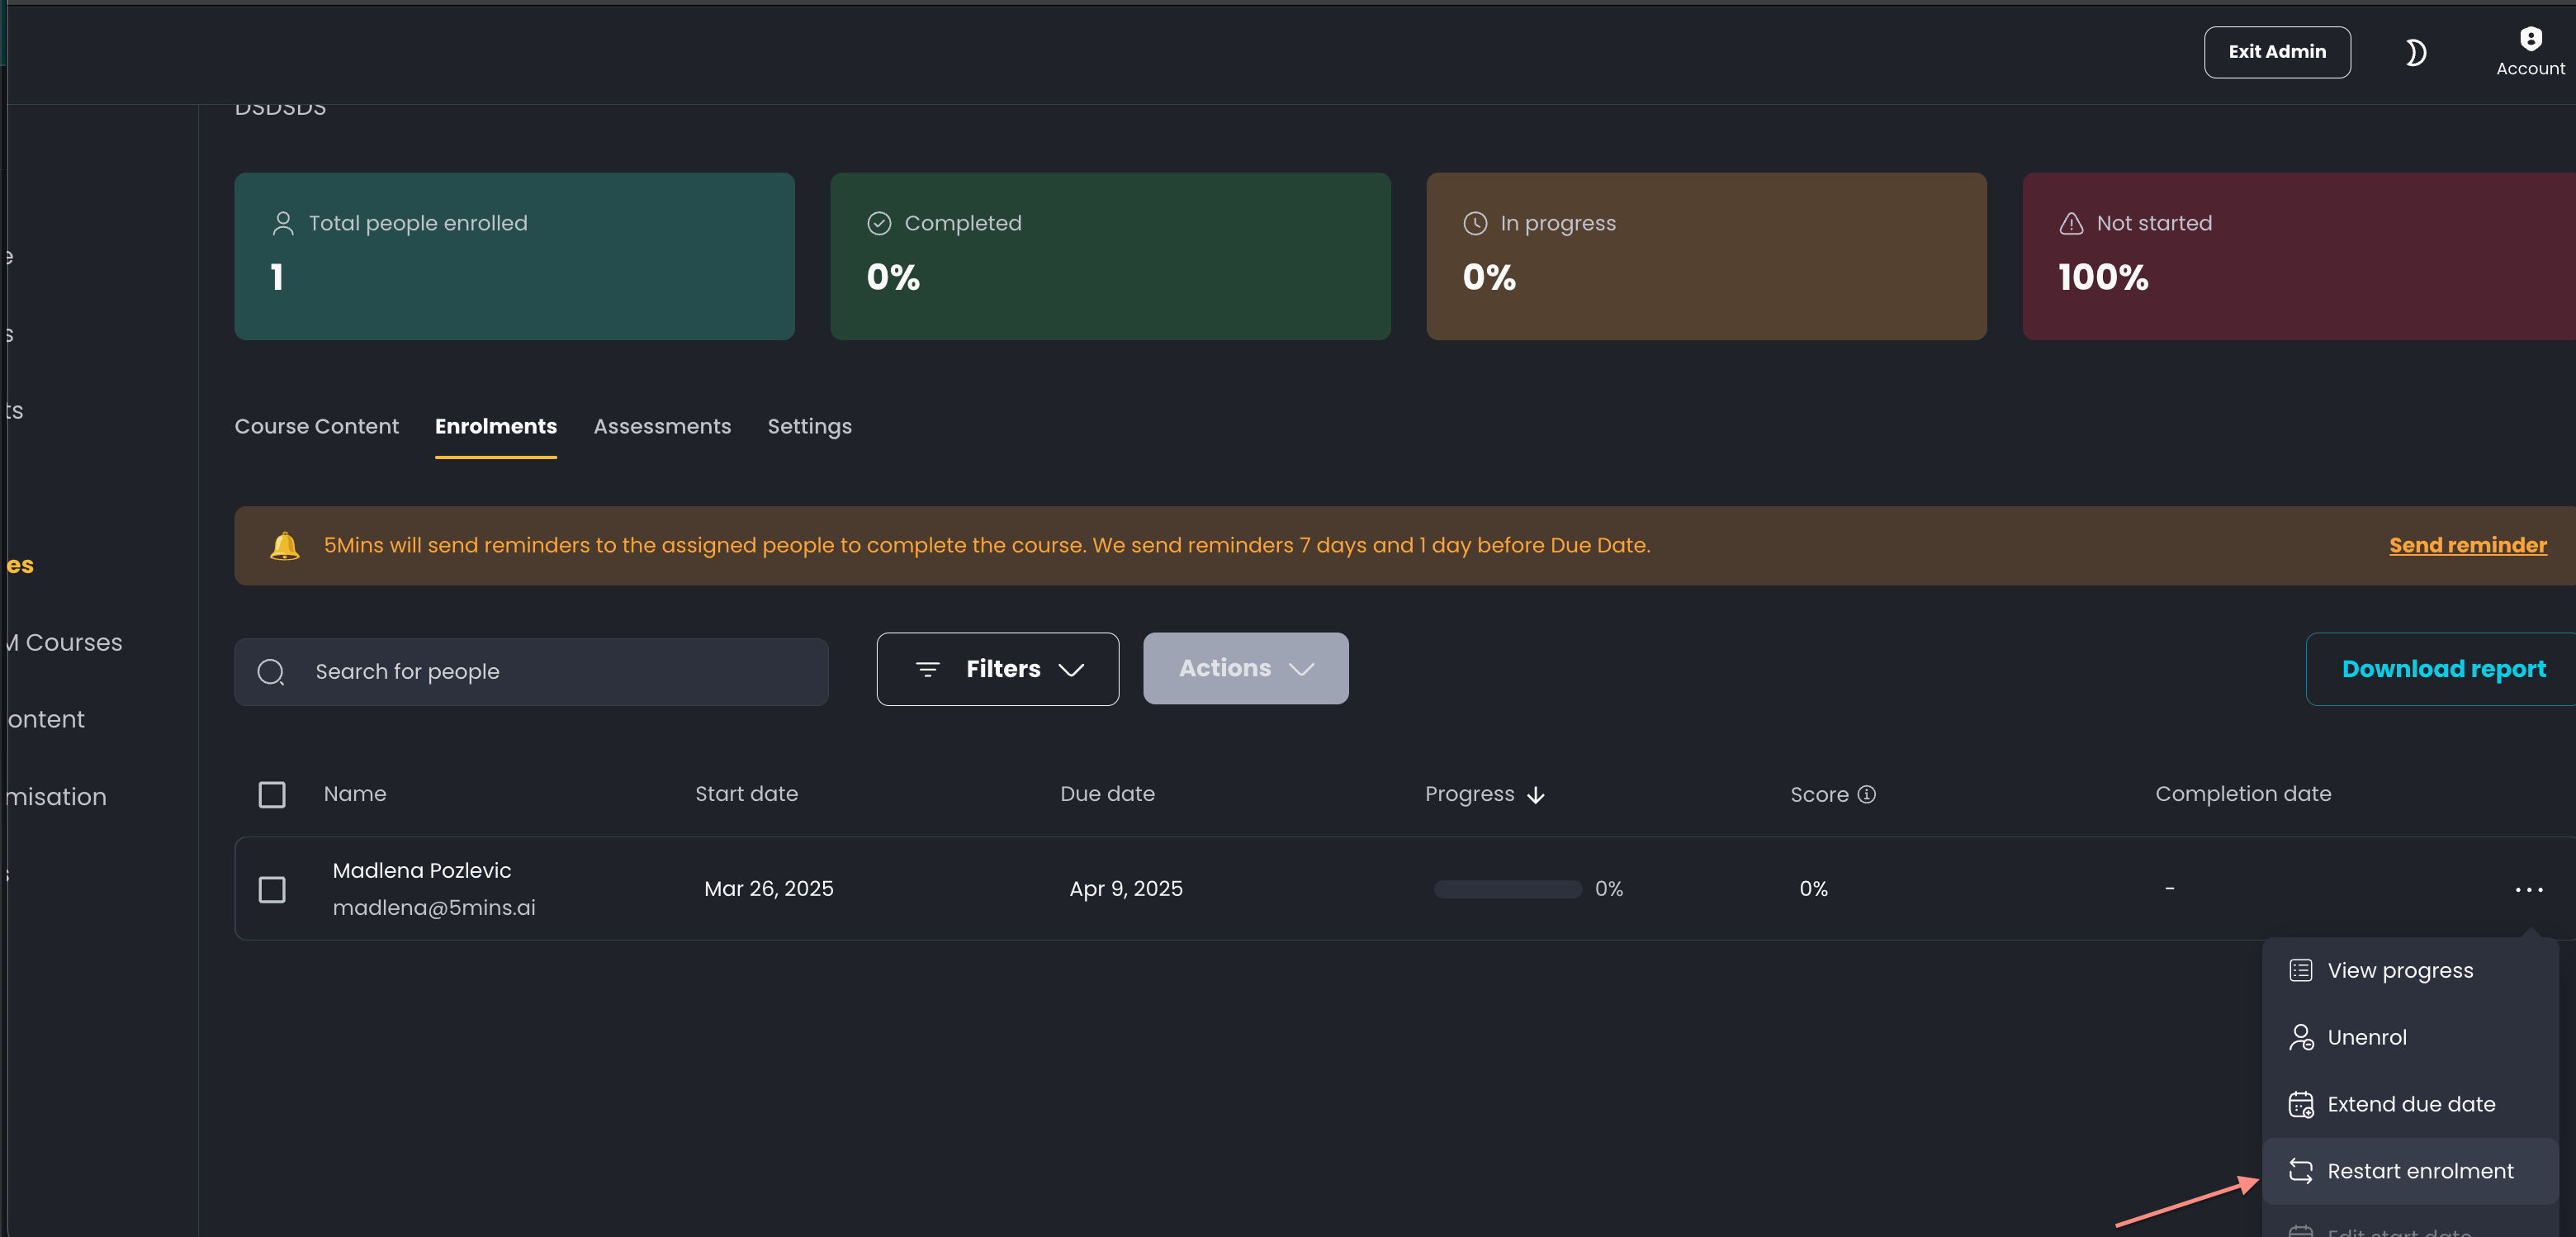Click Madlena's progress bar
Image resolution: width=2576 pixels, height=1237 pixels.
point(1507,889)
